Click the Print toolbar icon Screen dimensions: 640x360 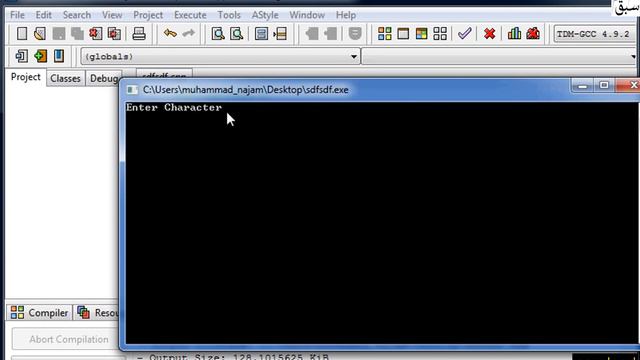pos(139,33)
